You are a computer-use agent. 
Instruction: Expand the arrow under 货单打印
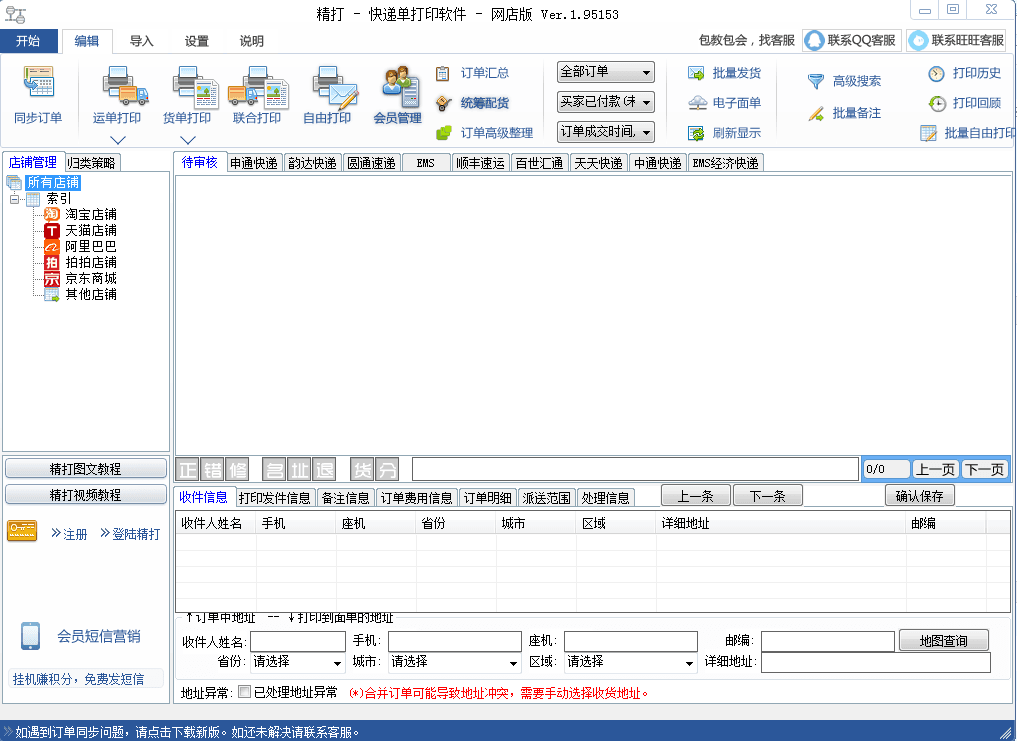pos(187,140)
